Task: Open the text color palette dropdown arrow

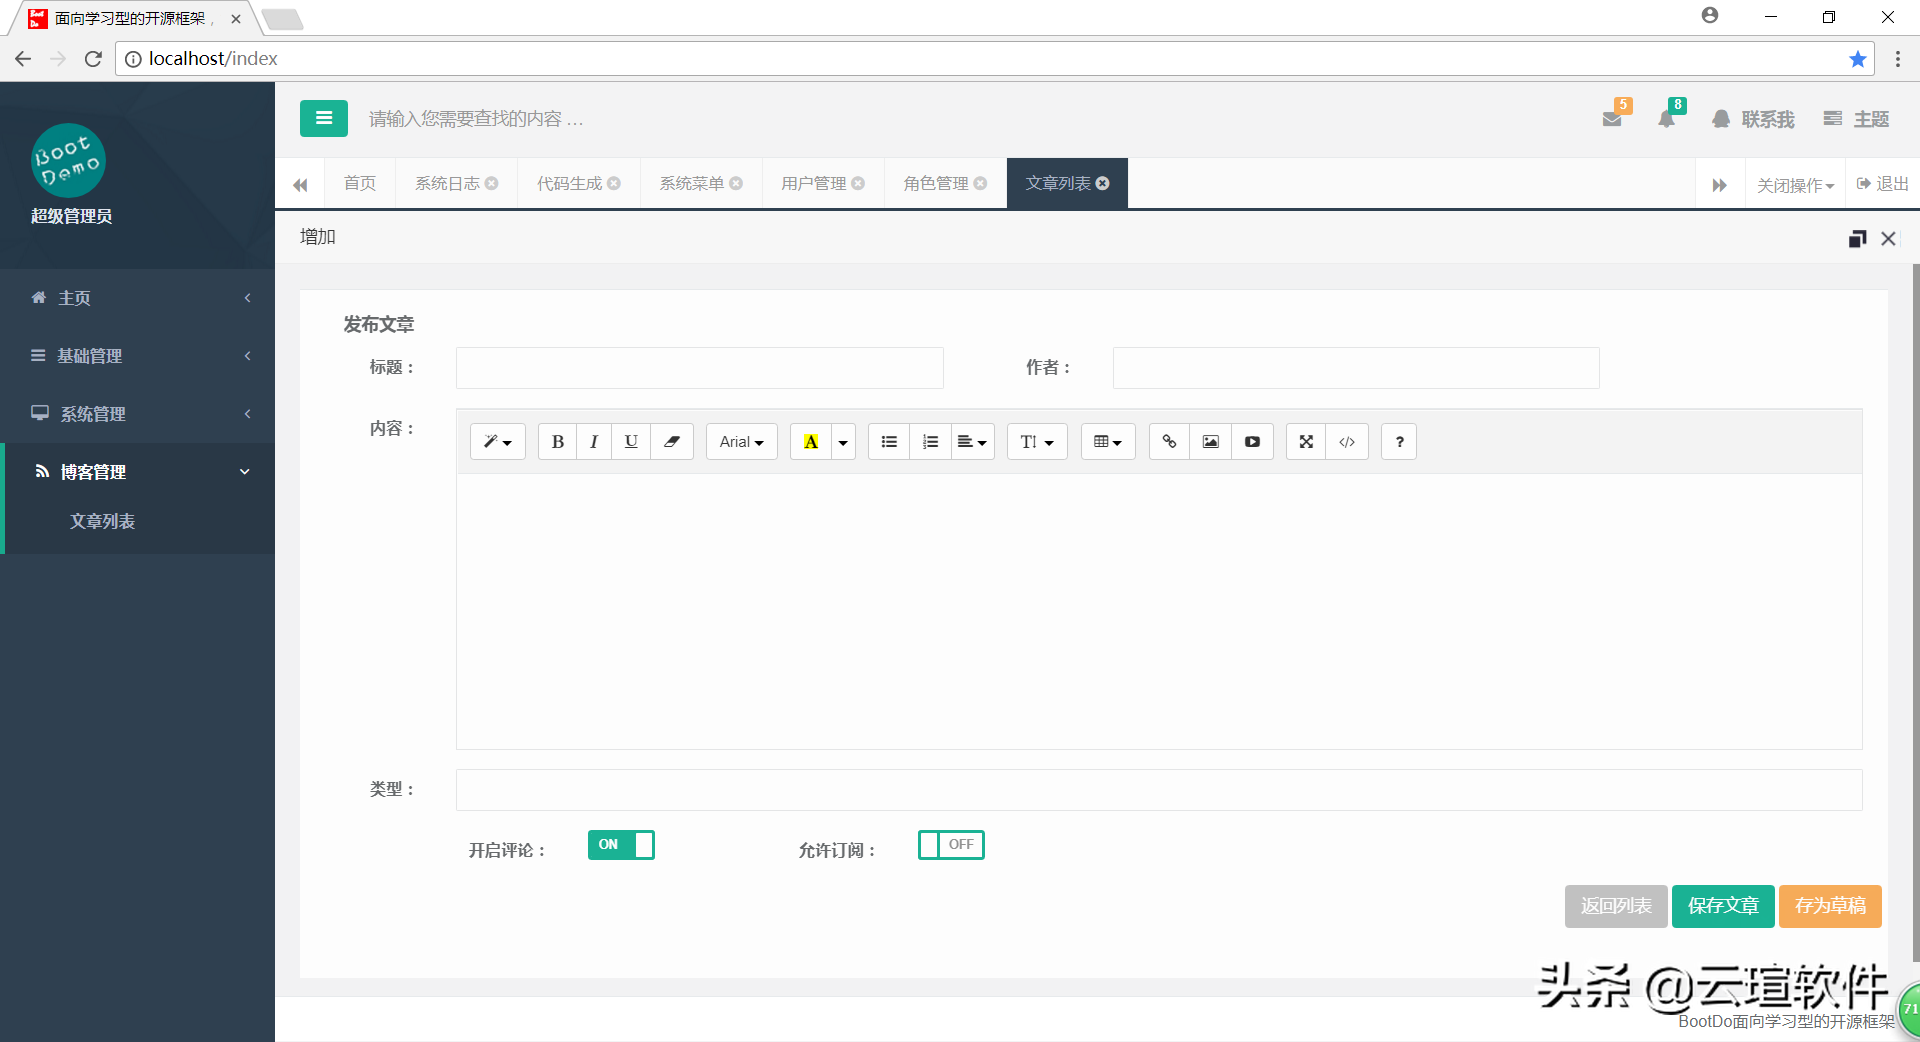Action: tap(843, 442)
